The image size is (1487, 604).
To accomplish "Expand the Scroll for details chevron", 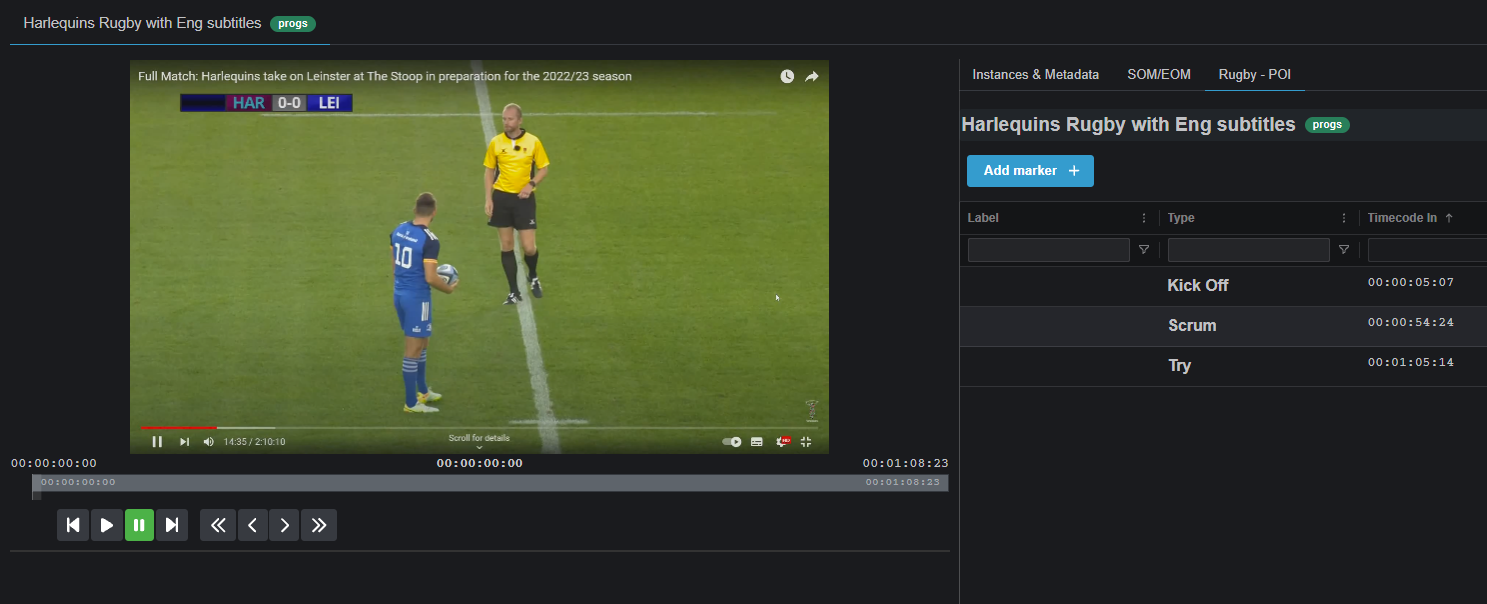I will [479, 447].
